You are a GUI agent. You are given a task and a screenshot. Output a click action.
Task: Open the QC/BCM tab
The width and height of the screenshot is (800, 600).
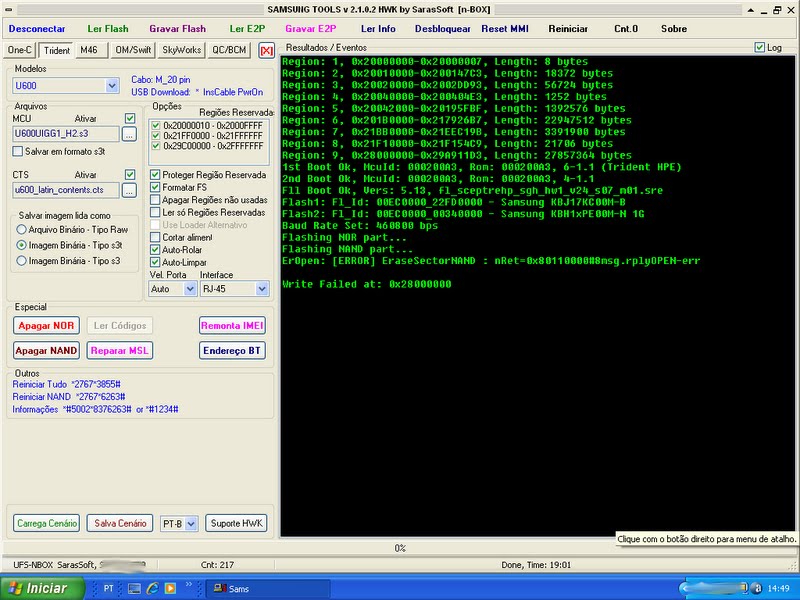(x=229, y=50)
